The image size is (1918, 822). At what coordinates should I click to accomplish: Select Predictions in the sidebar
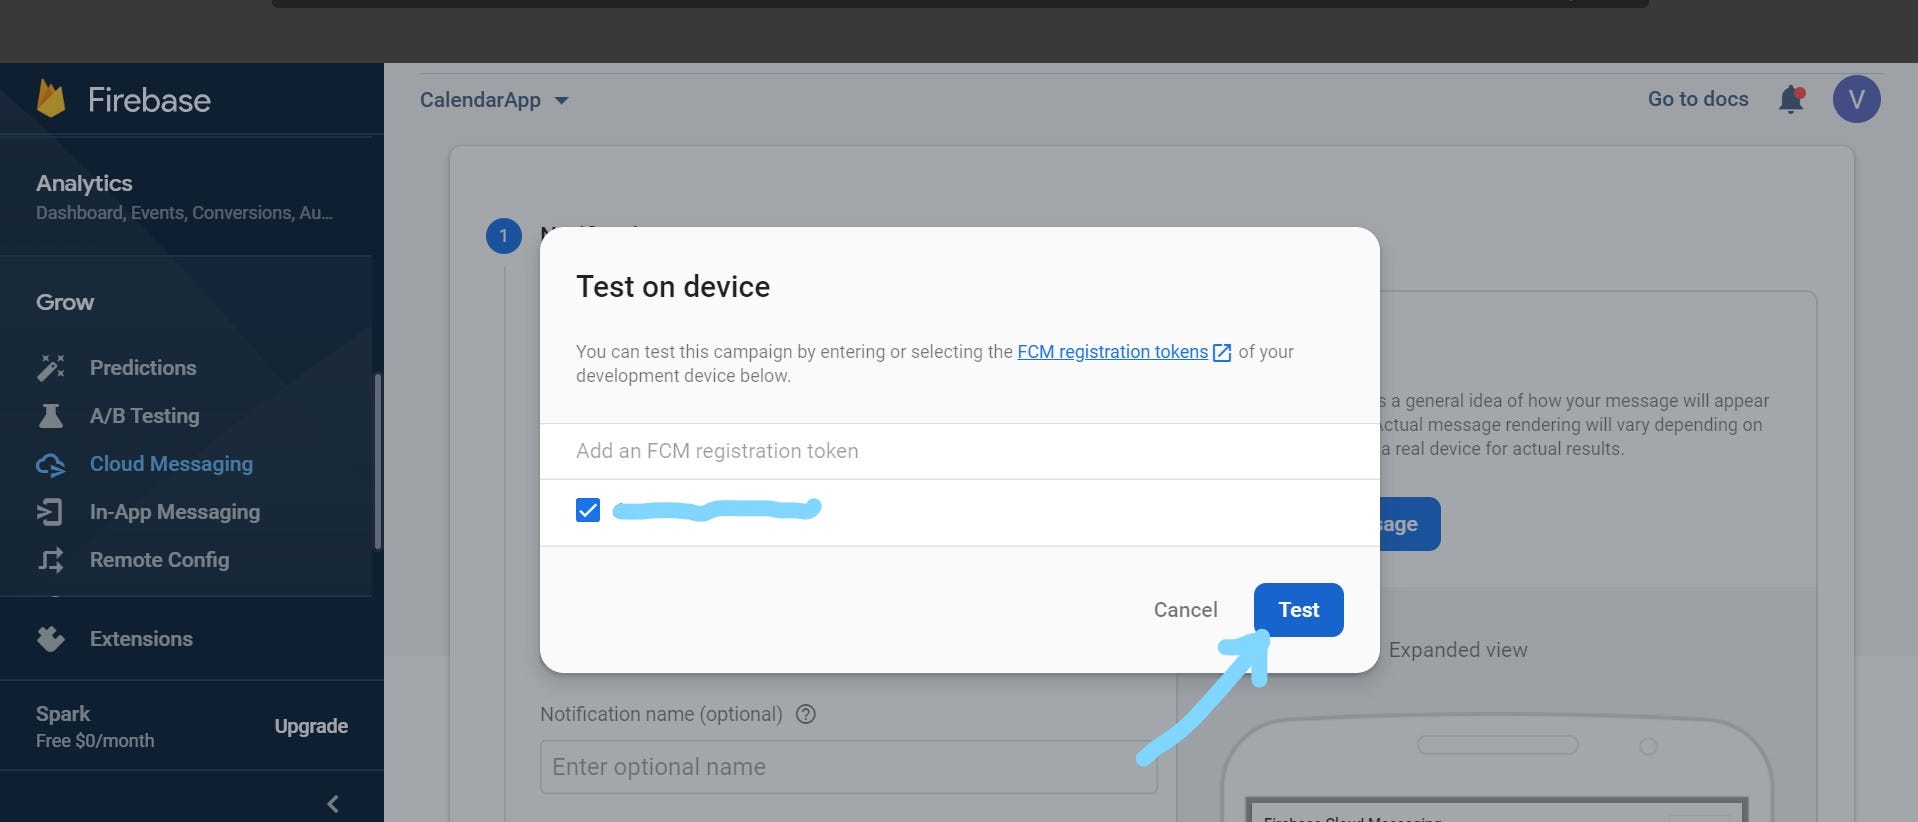pos(143,368)
